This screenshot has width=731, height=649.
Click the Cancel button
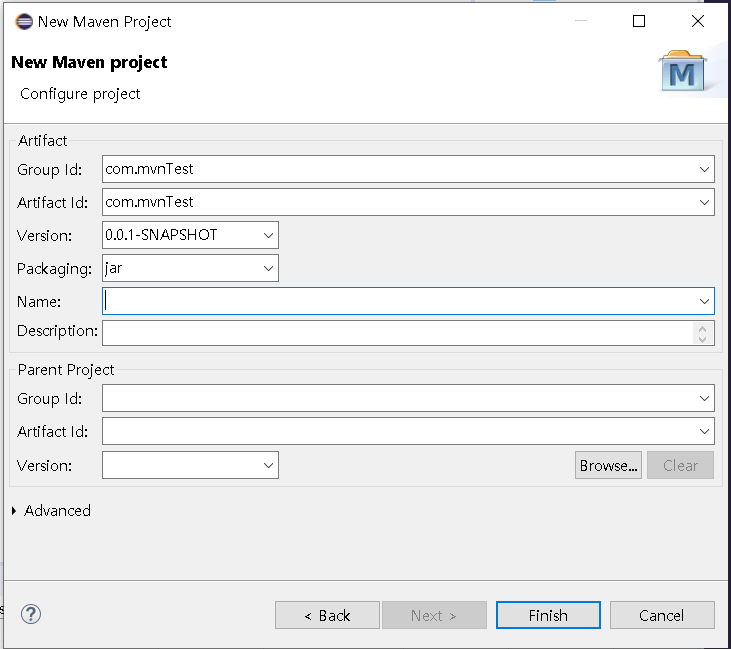[662, 615]
